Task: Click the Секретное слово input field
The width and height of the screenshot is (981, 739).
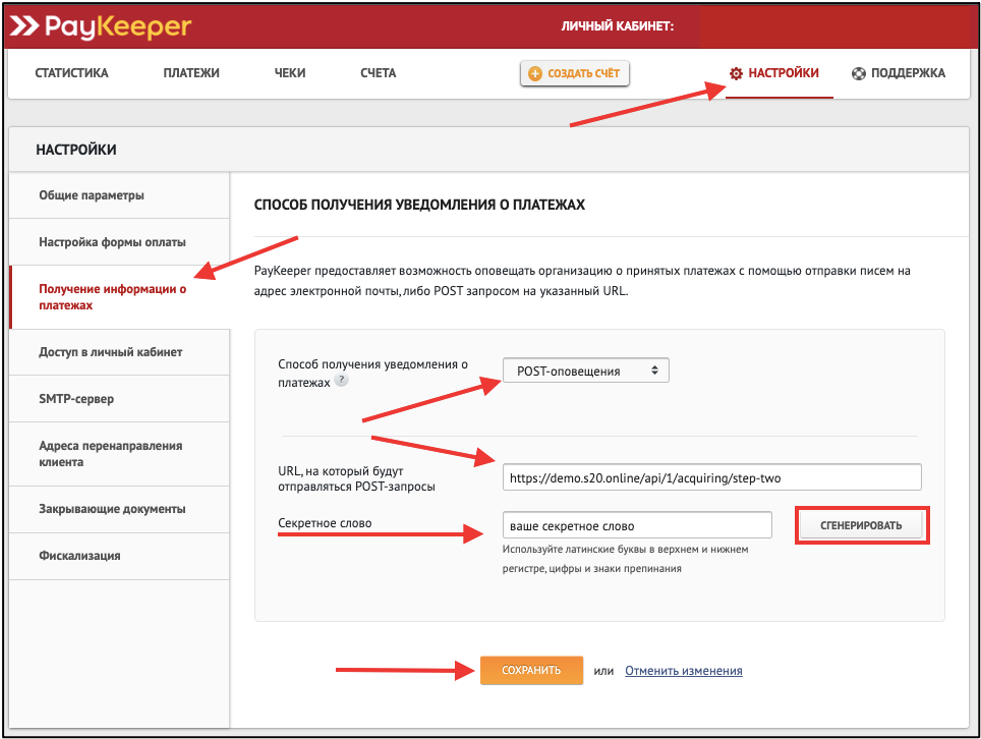Action: (x=637, y=526)
